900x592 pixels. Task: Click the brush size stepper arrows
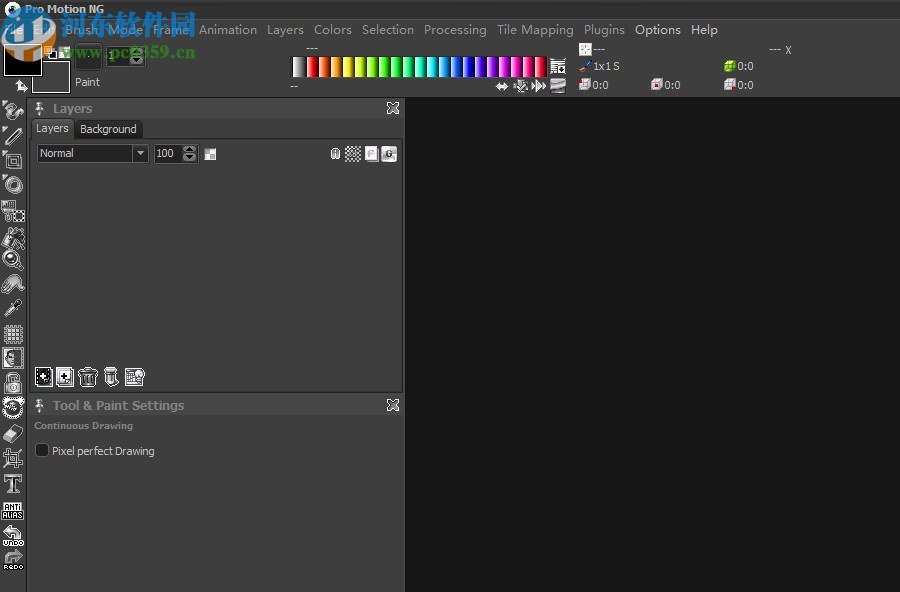(x=136, y=56)
